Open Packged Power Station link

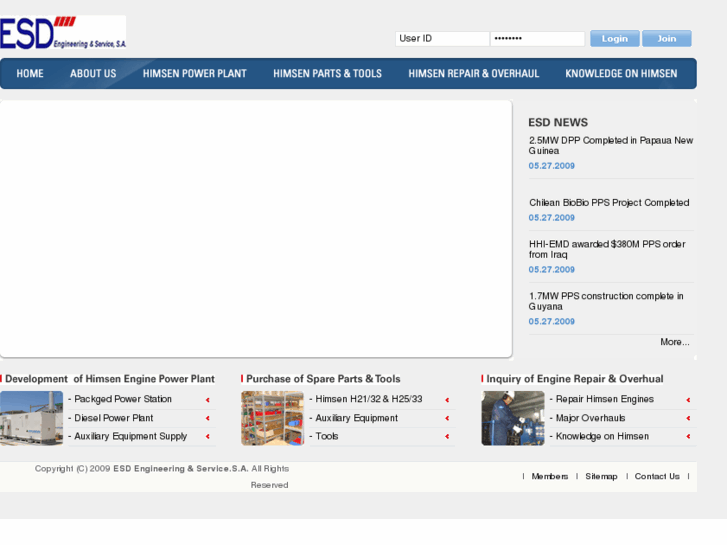[x=123, y=399]
